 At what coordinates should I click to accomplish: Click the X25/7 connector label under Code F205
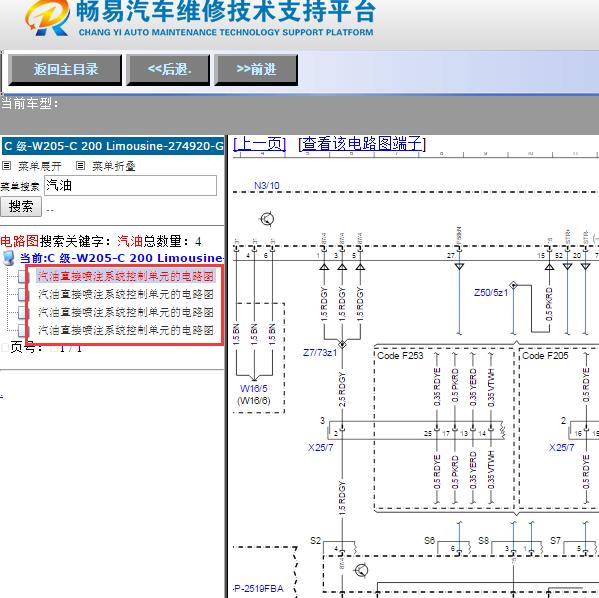[562, 447]
